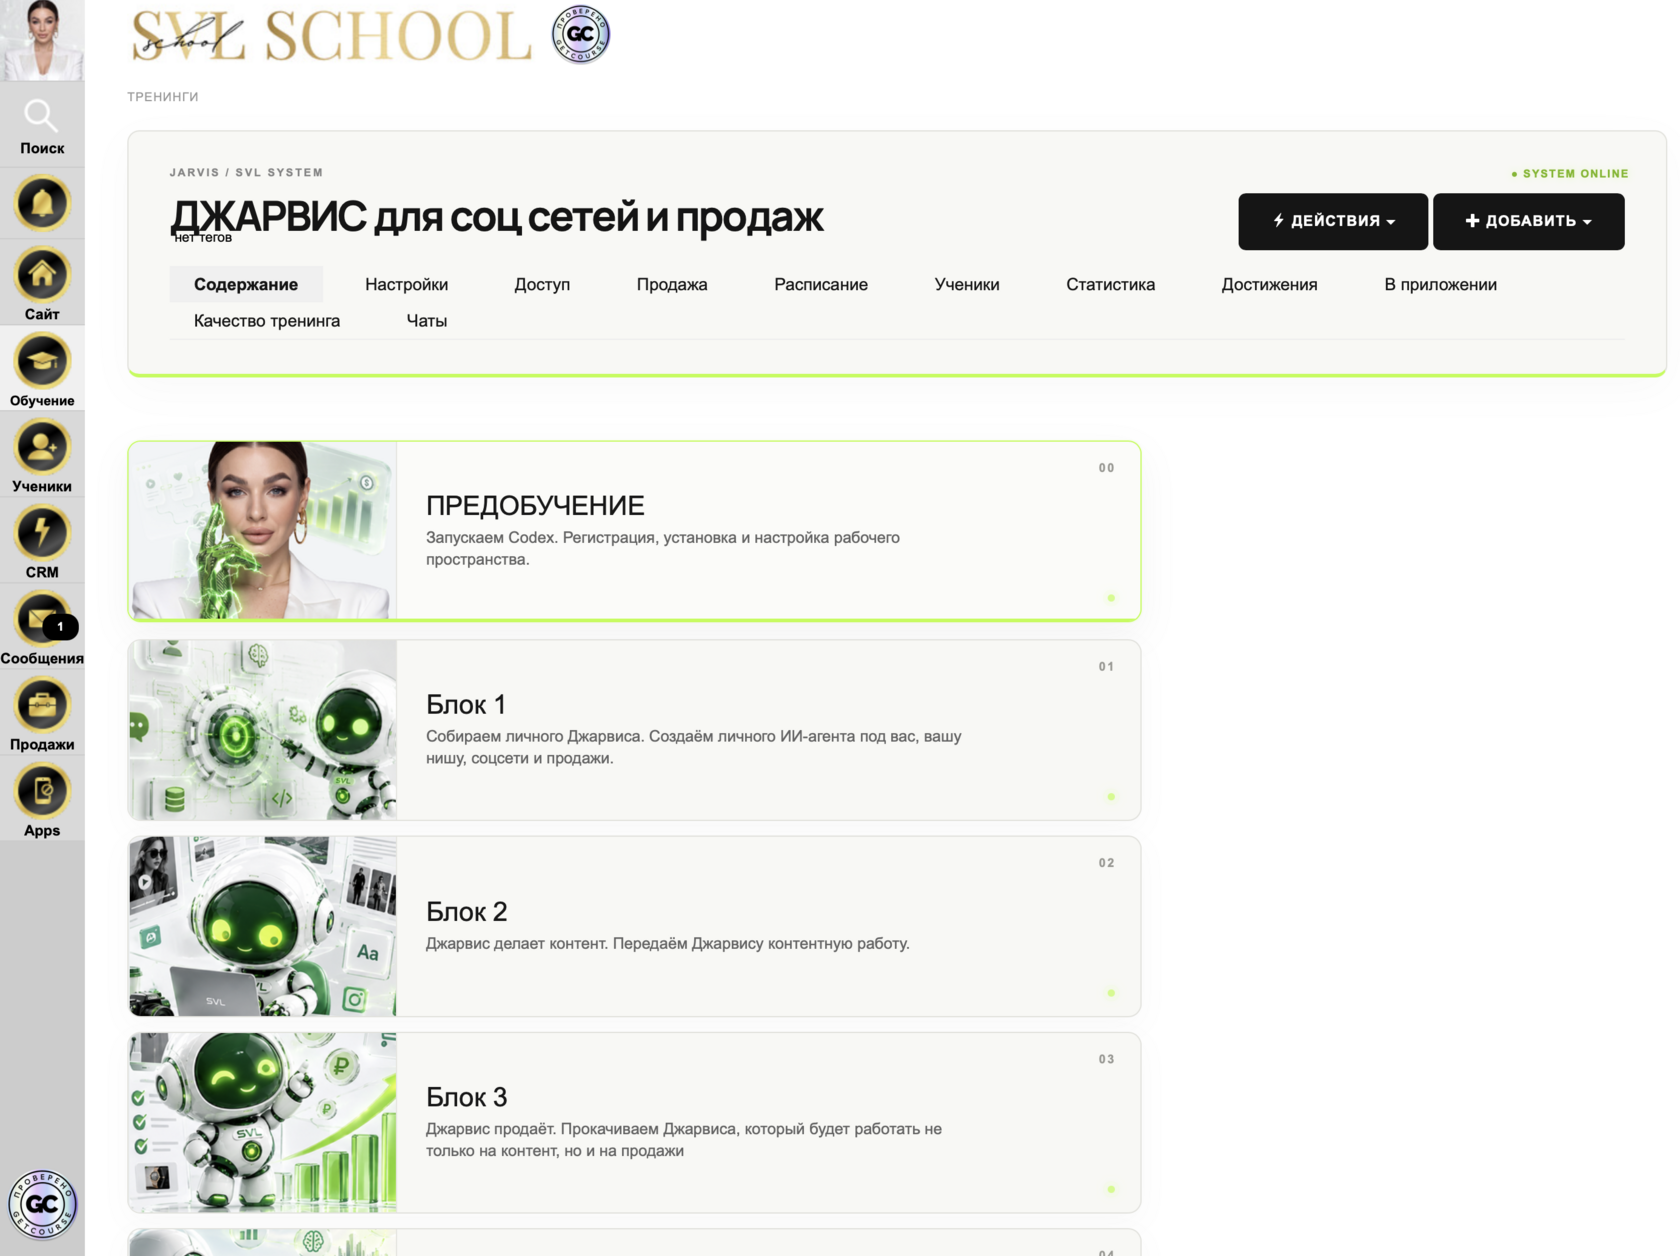The width and height of the screenshot is (1680, 1256).
Task: Click the '00' number on ПРЕДОБУЧЕНИЕ card
Action: (x=1106, y=468)
